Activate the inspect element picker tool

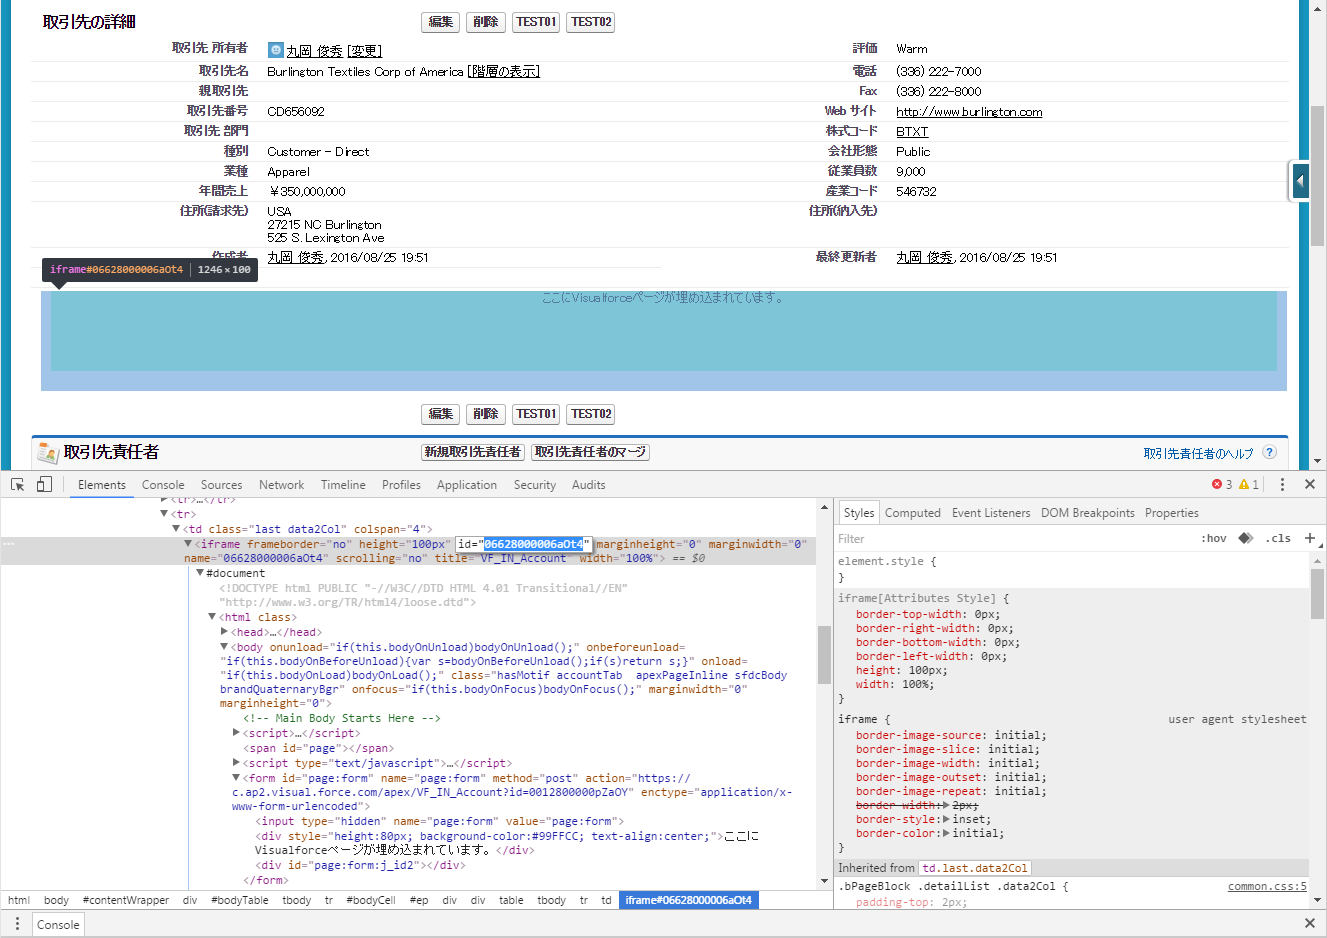[x=17, y=484]
